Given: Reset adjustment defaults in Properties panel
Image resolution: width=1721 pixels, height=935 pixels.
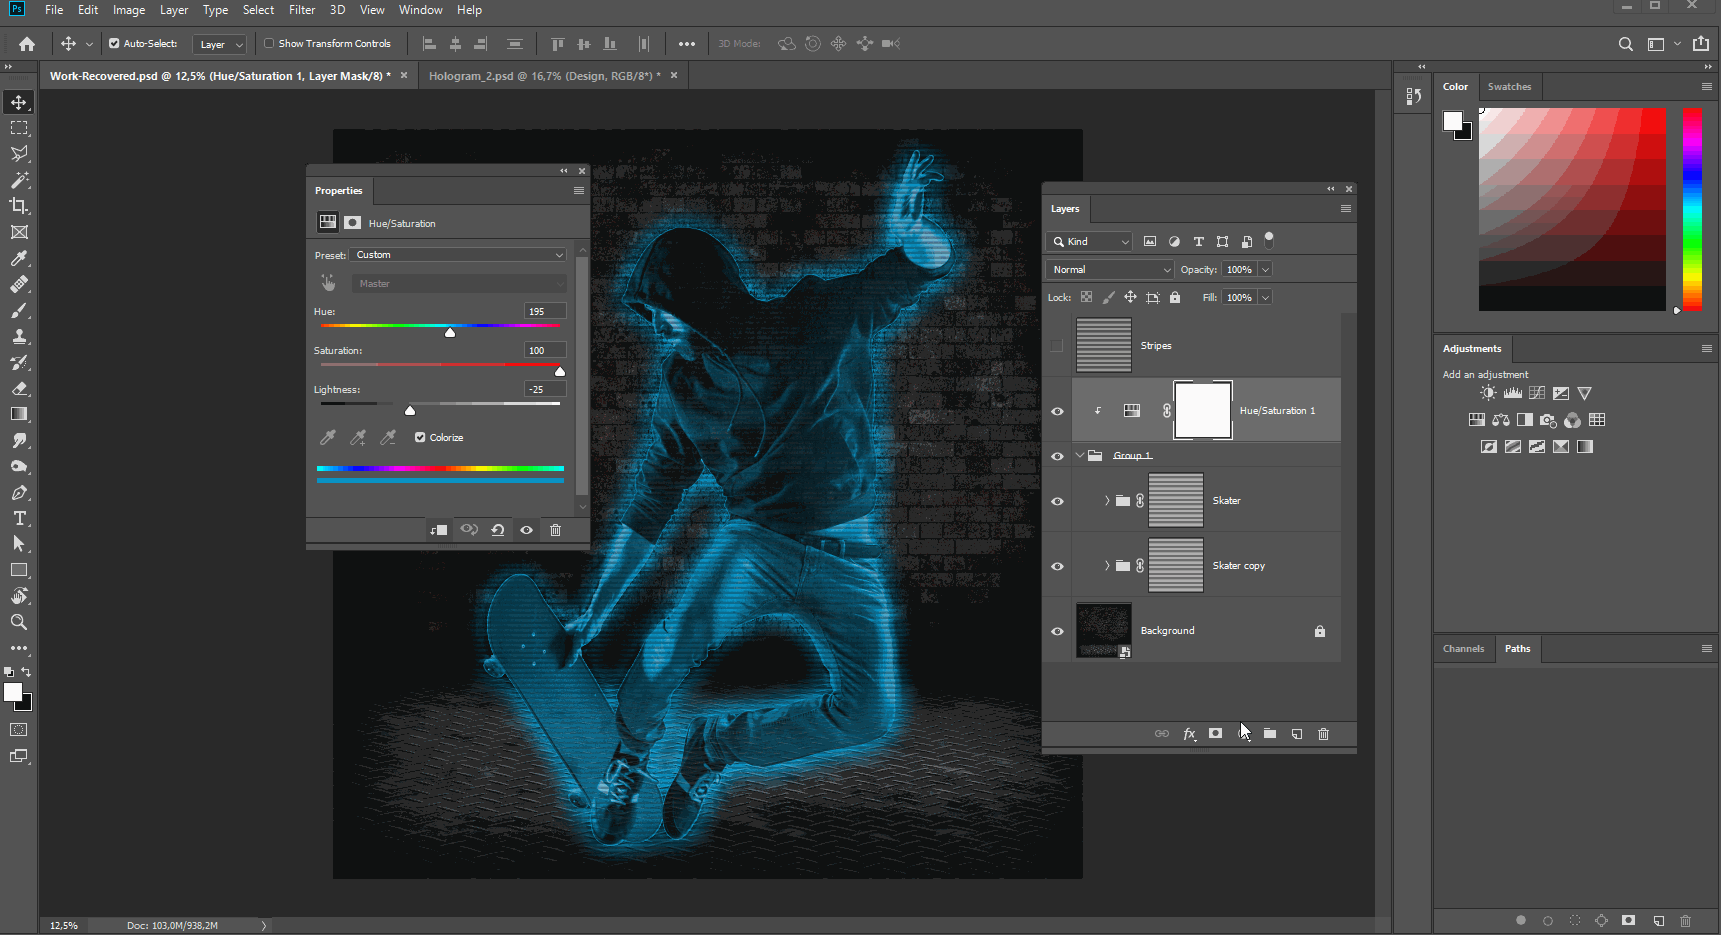Looking at the screenshot, I should pyautogui.click(x=497, y=530).
